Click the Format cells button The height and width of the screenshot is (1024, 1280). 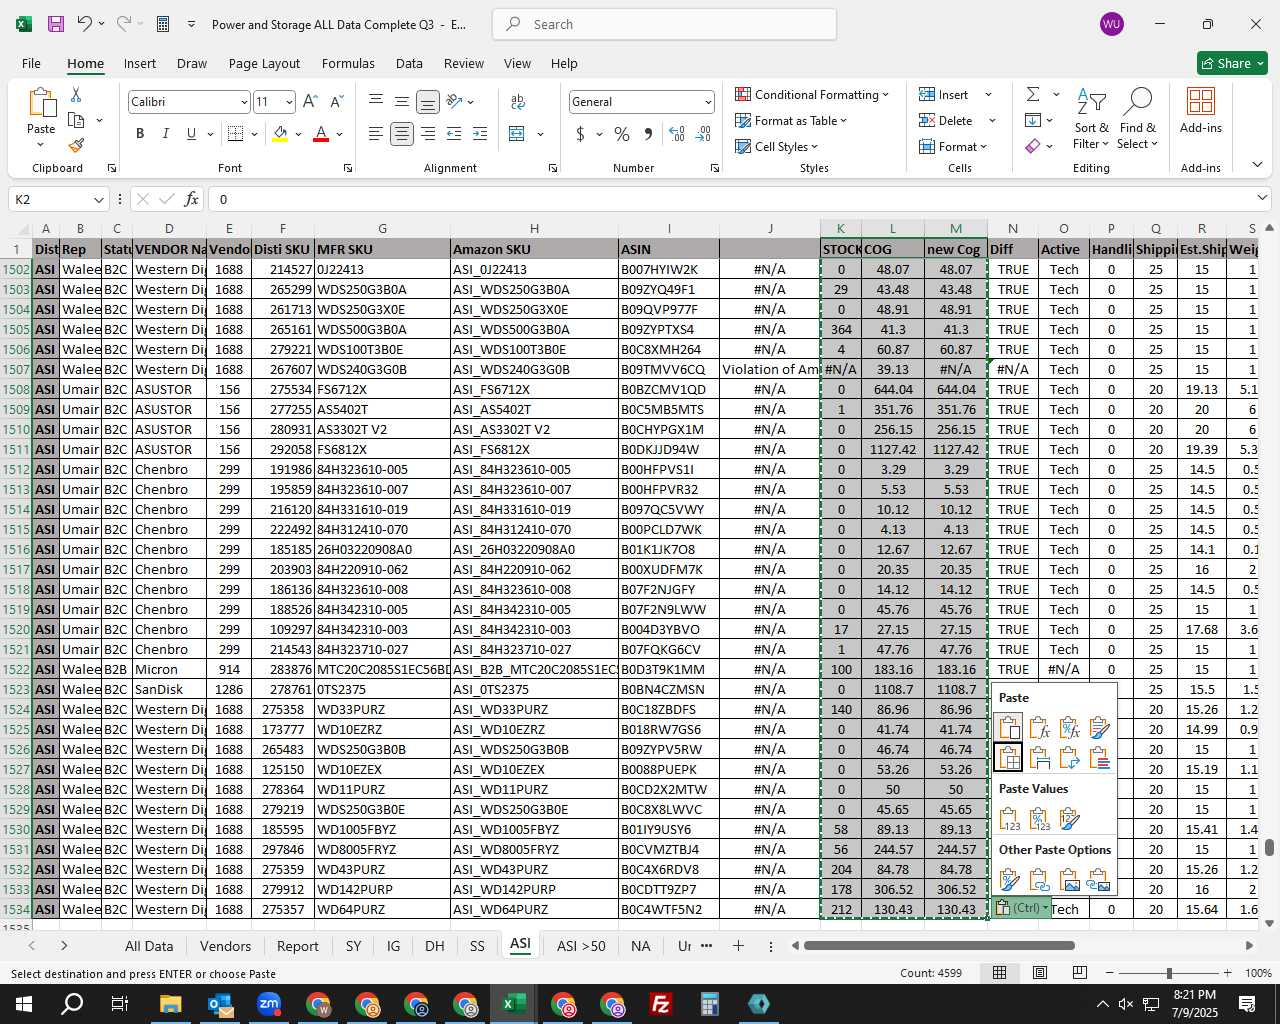(x=953, y=146)
